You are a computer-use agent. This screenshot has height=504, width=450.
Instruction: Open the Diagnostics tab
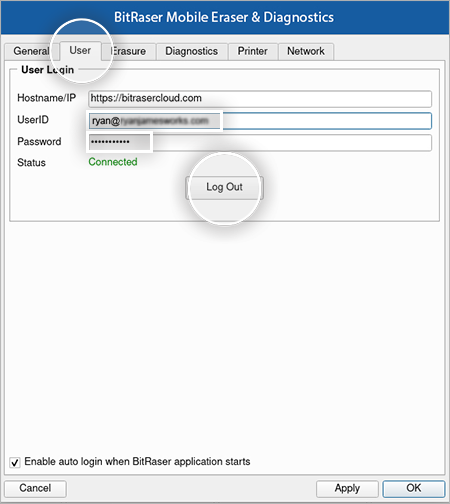(192, 51)
